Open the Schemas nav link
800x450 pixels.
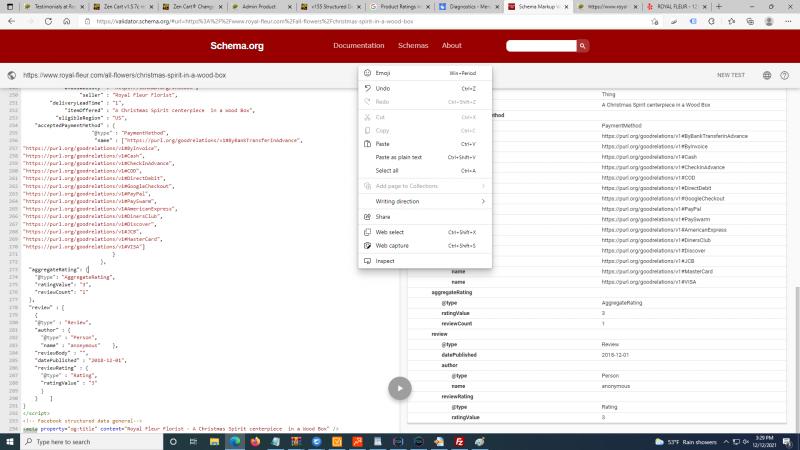413,45
